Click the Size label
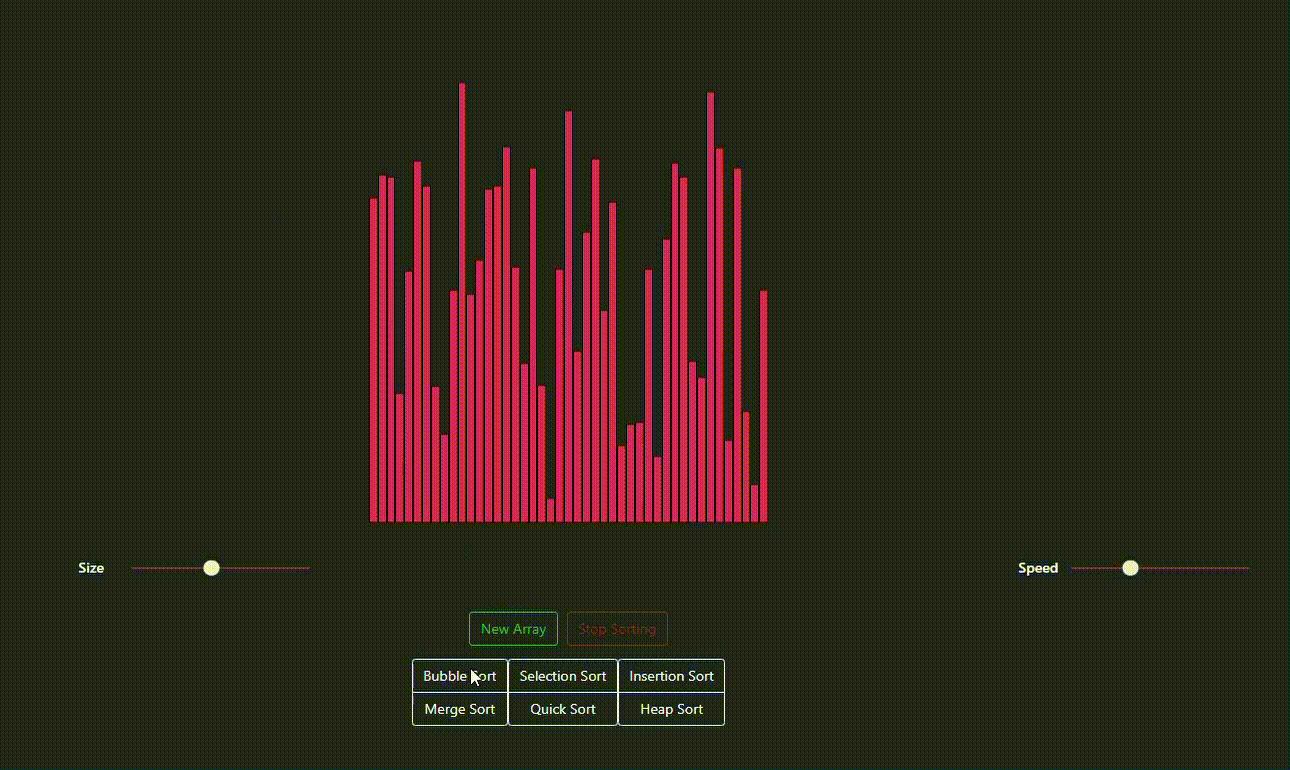 [90, 567]
